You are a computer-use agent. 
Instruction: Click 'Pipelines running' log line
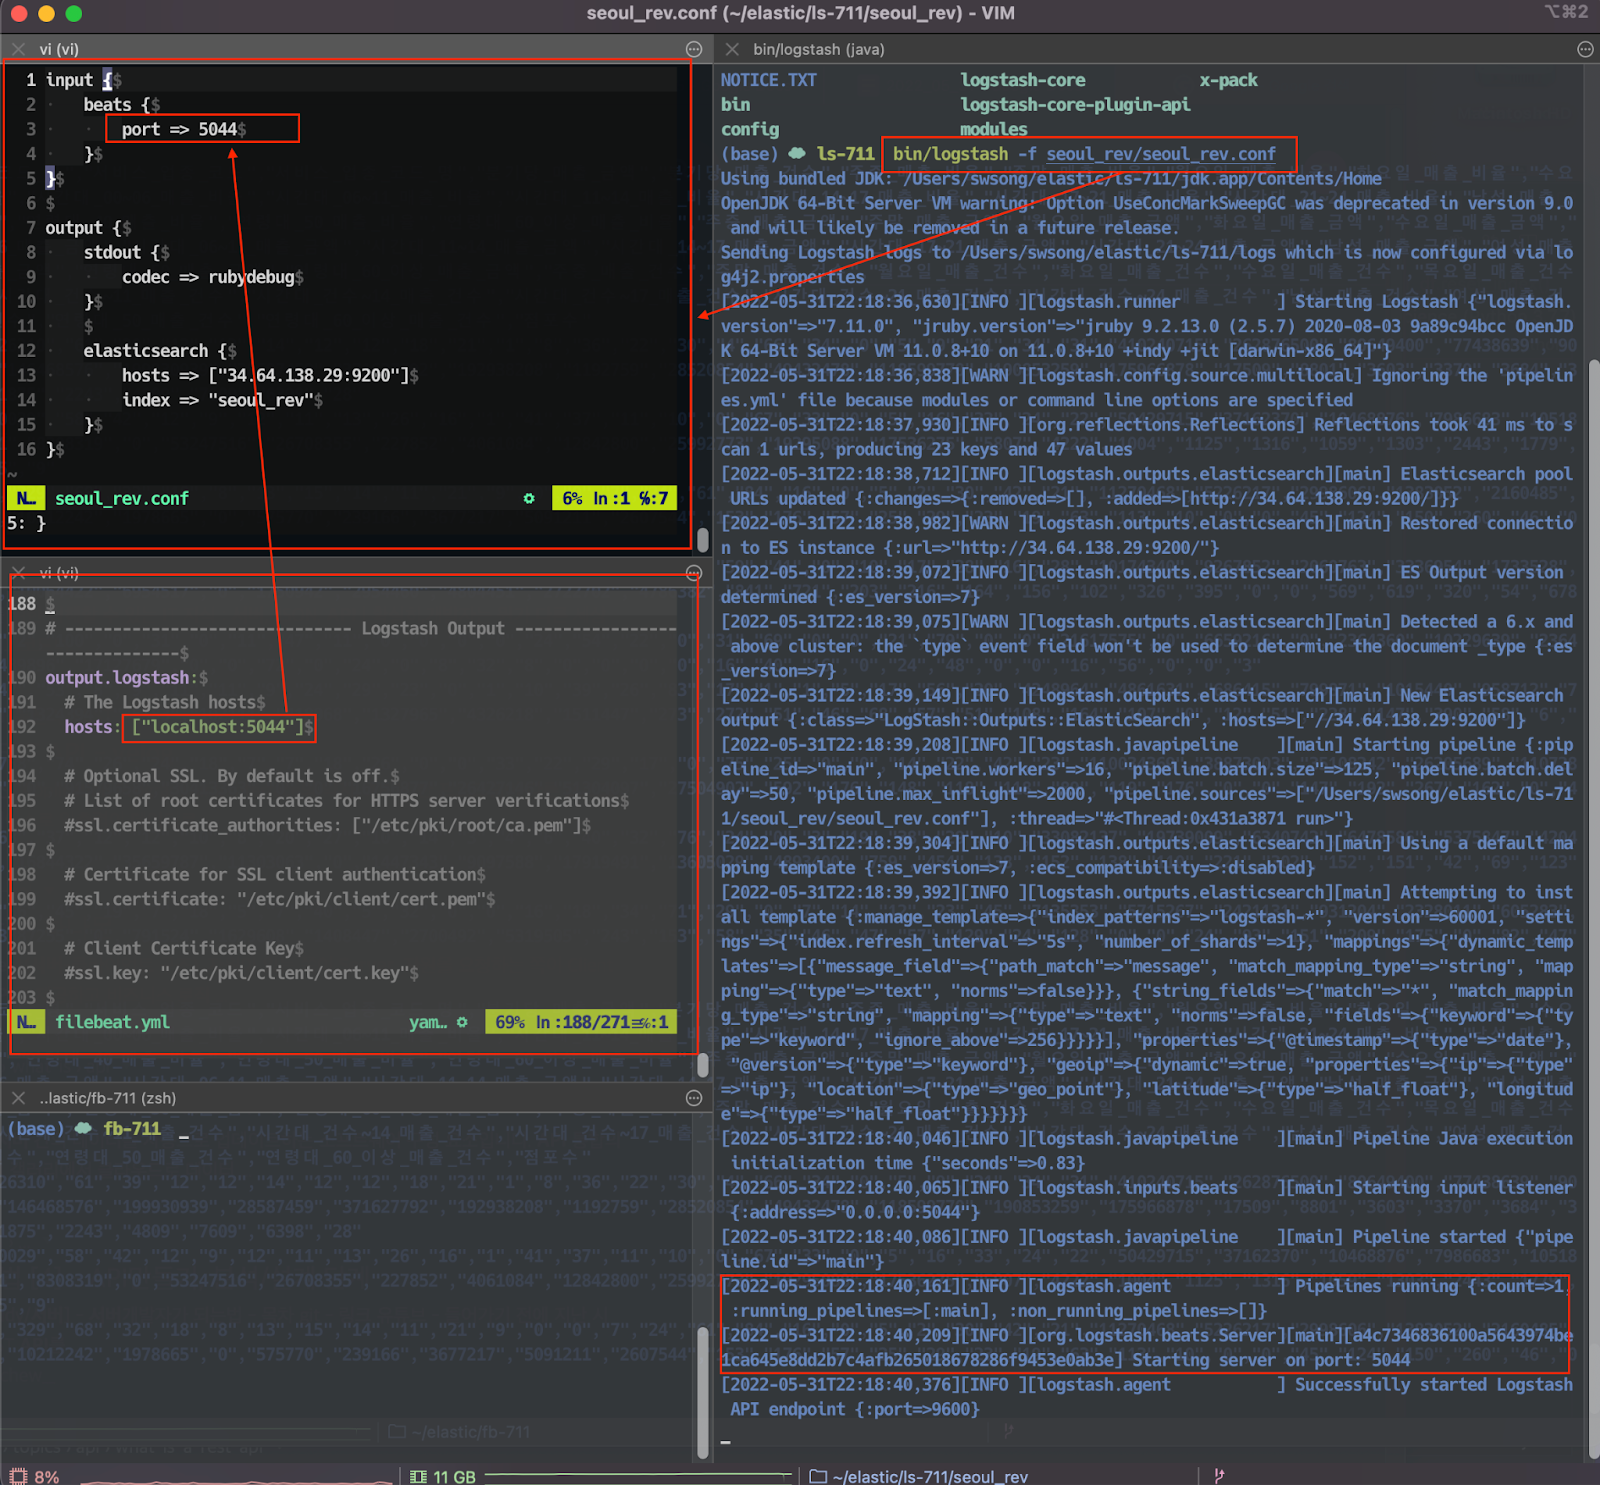(1375, 1286)
